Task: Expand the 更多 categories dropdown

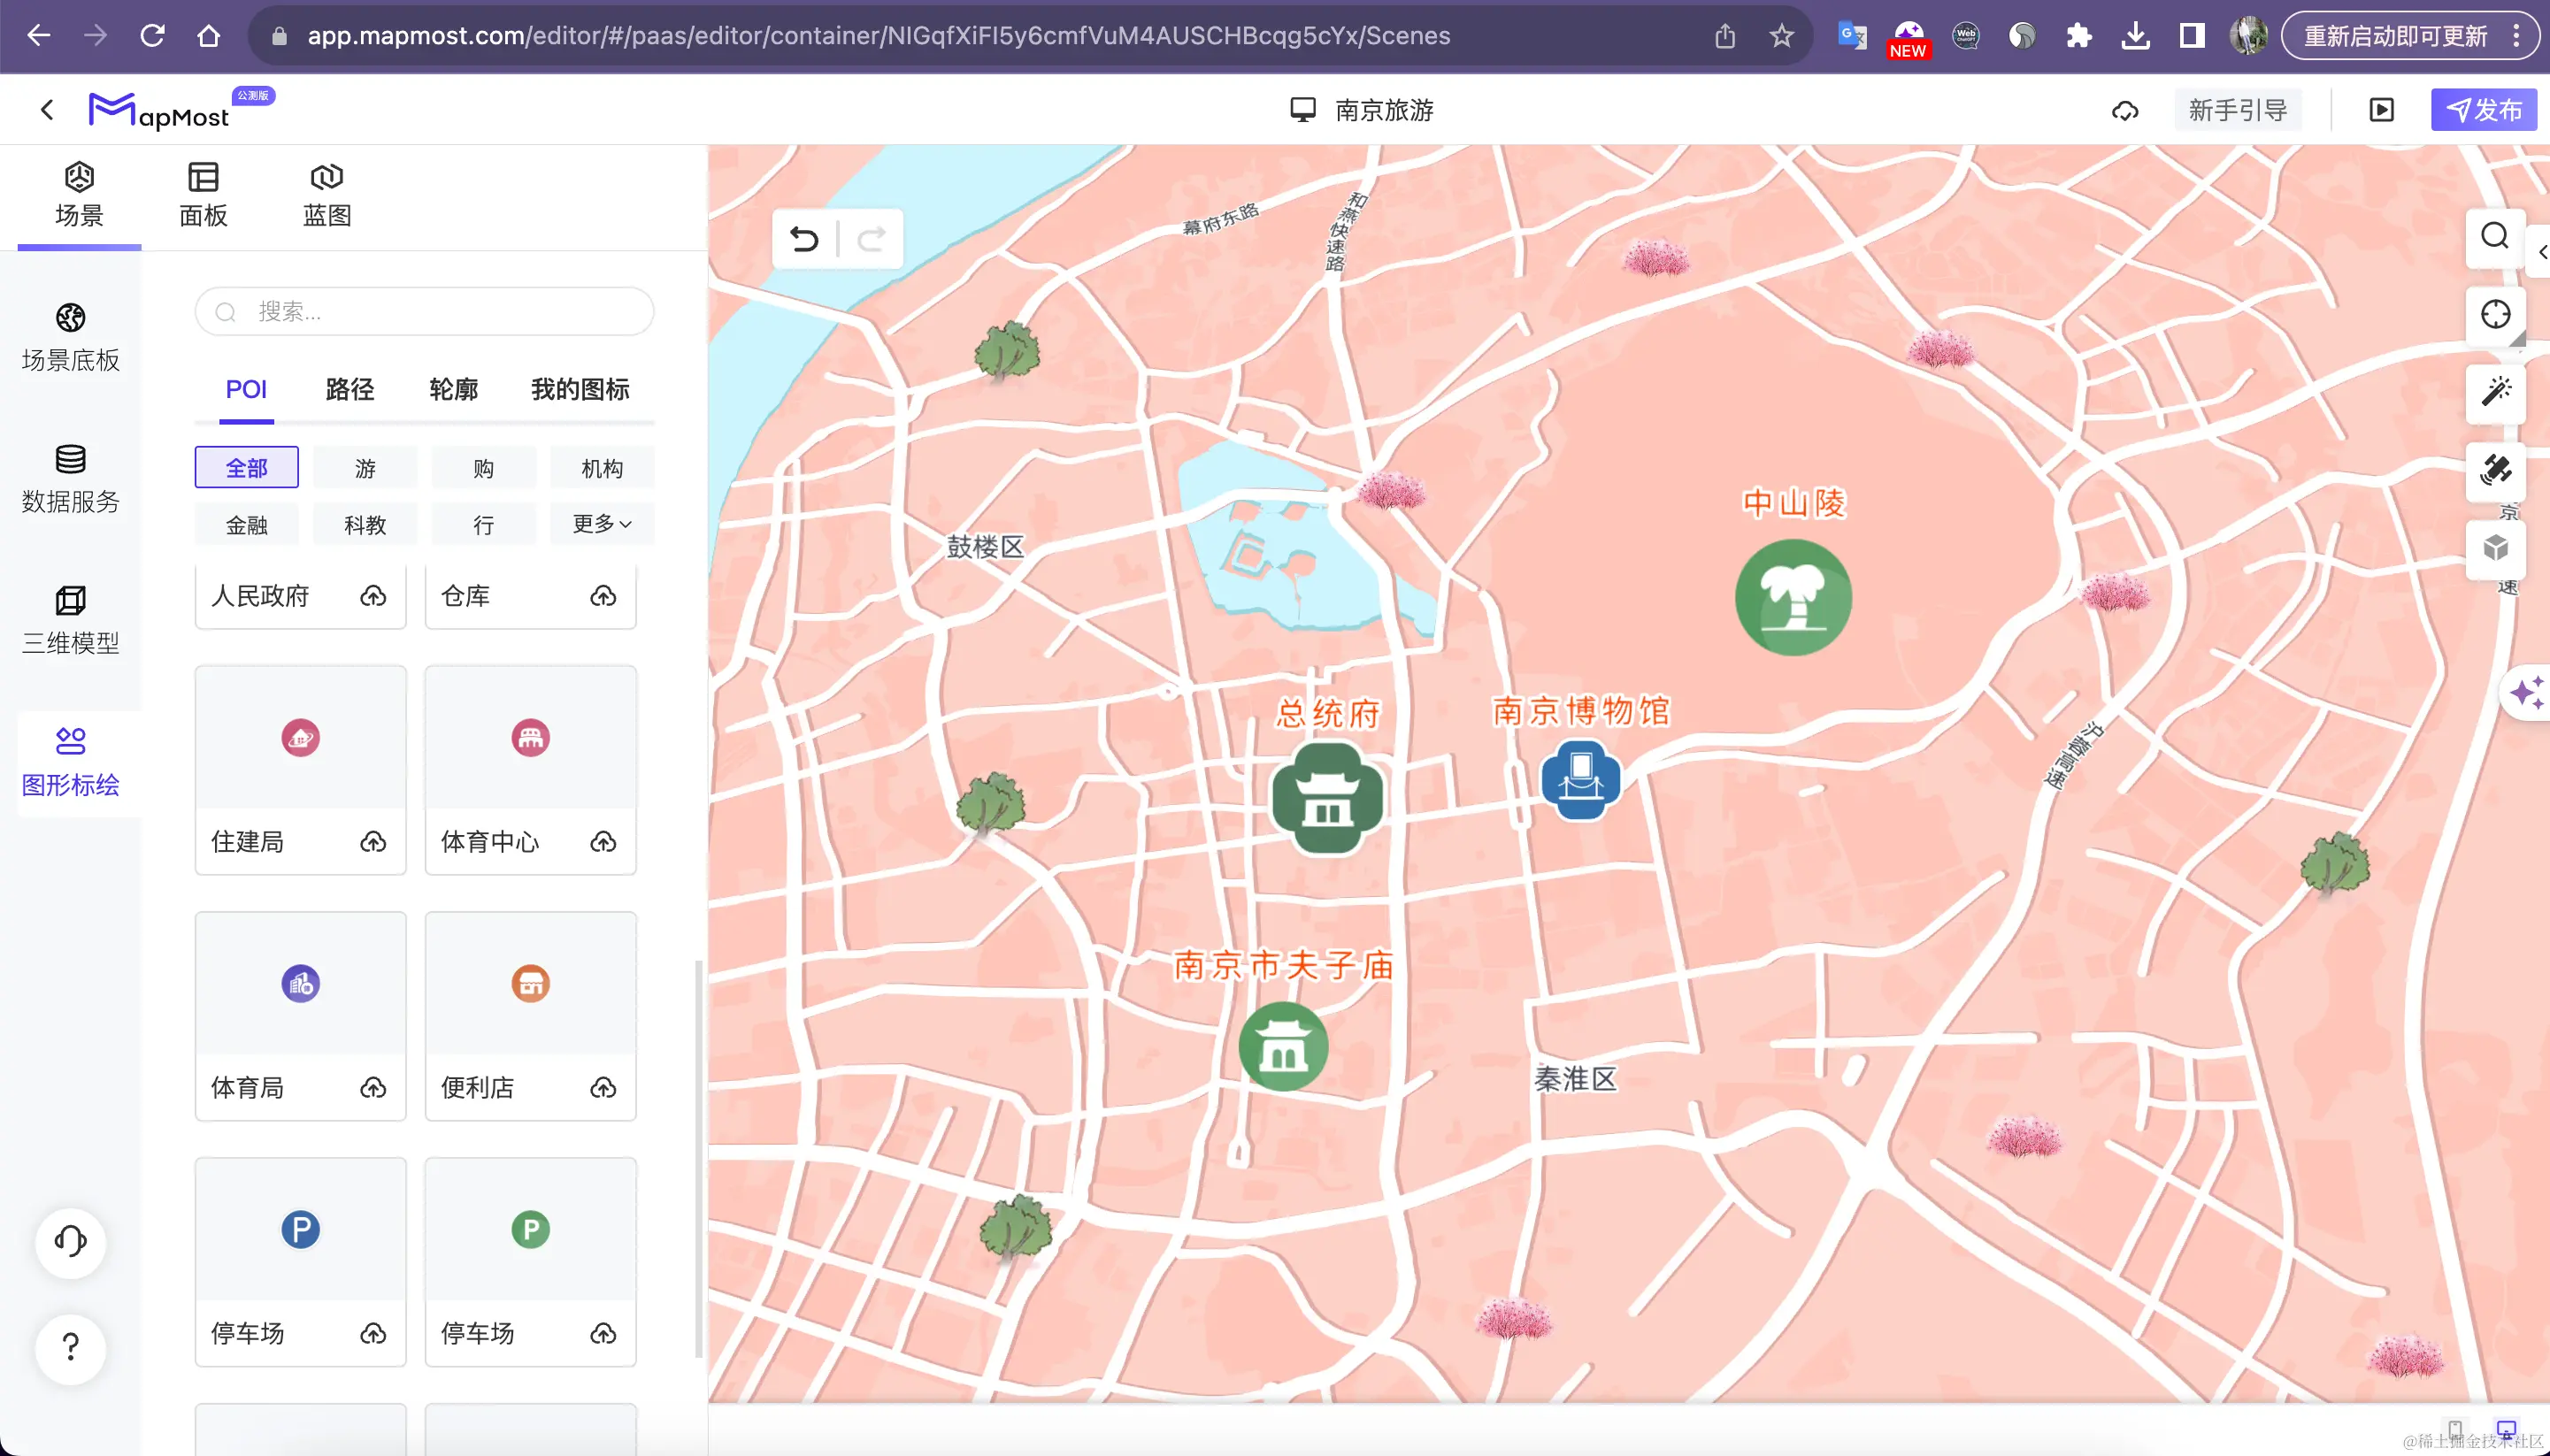Action: tap(602, 524)
